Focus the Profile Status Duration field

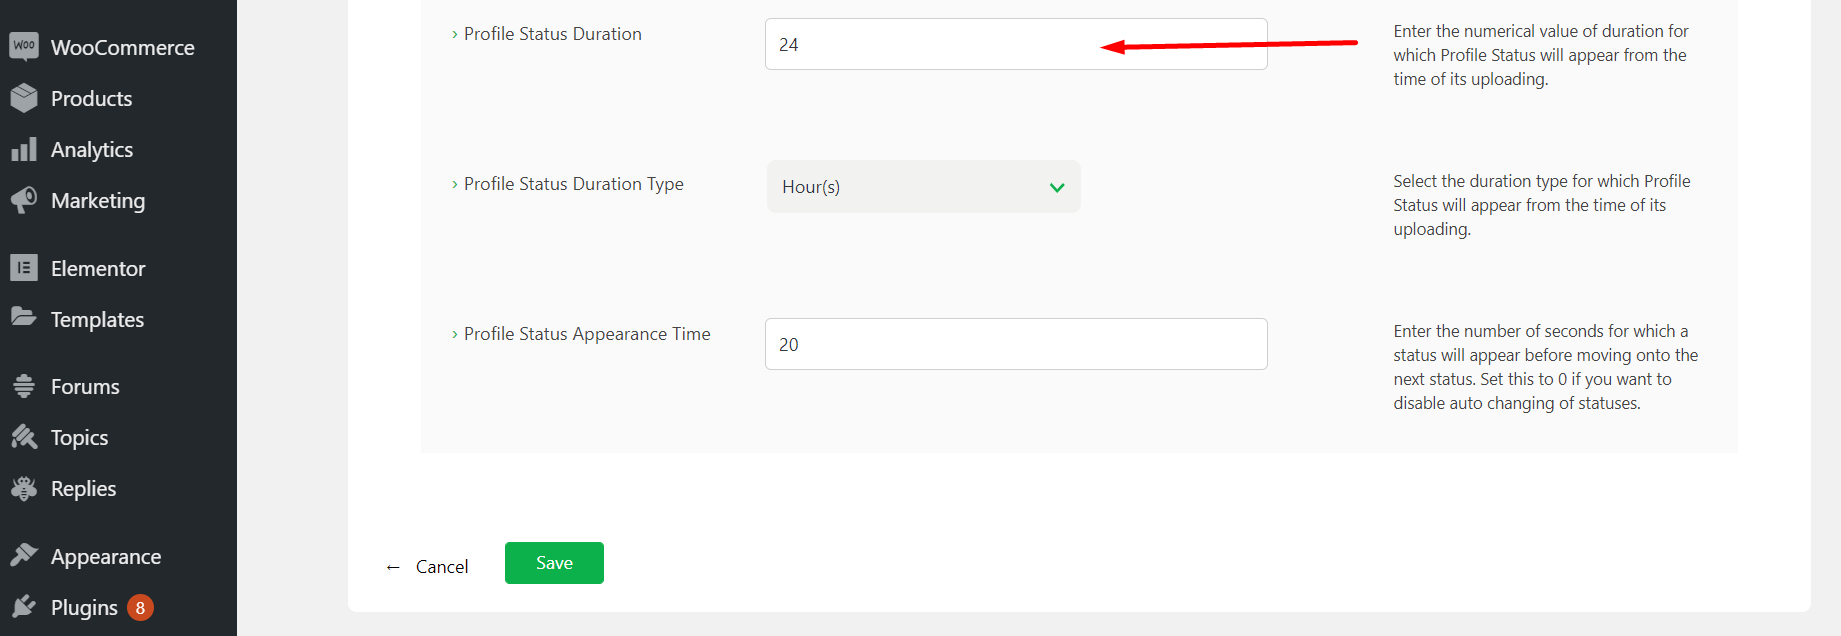click(1016, 44)
